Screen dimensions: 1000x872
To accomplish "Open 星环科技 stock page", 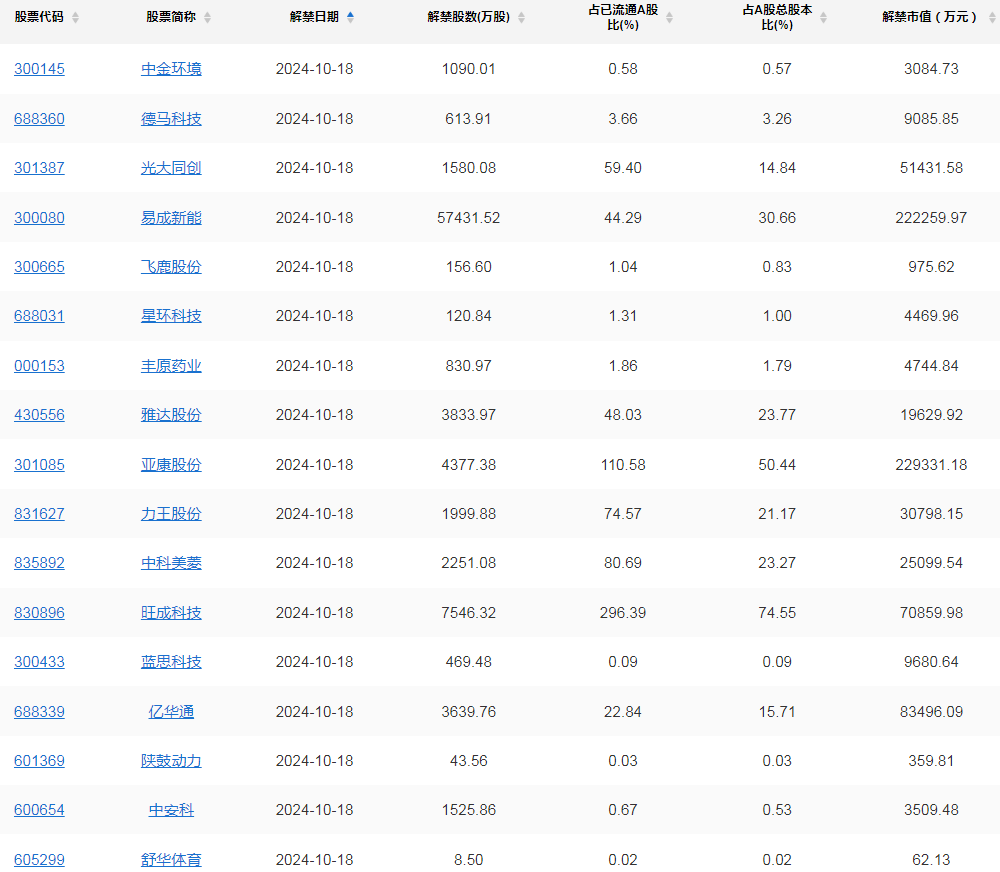I will click(x=171, y=316).
